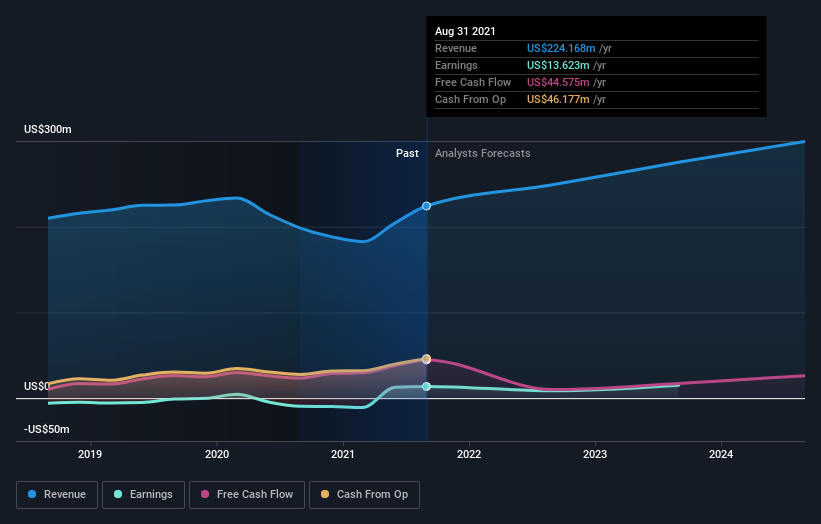The width and height of the screenshot is (821, 524).
Task: Click the blue Revenue legend dot
Action: coord(32,494)
